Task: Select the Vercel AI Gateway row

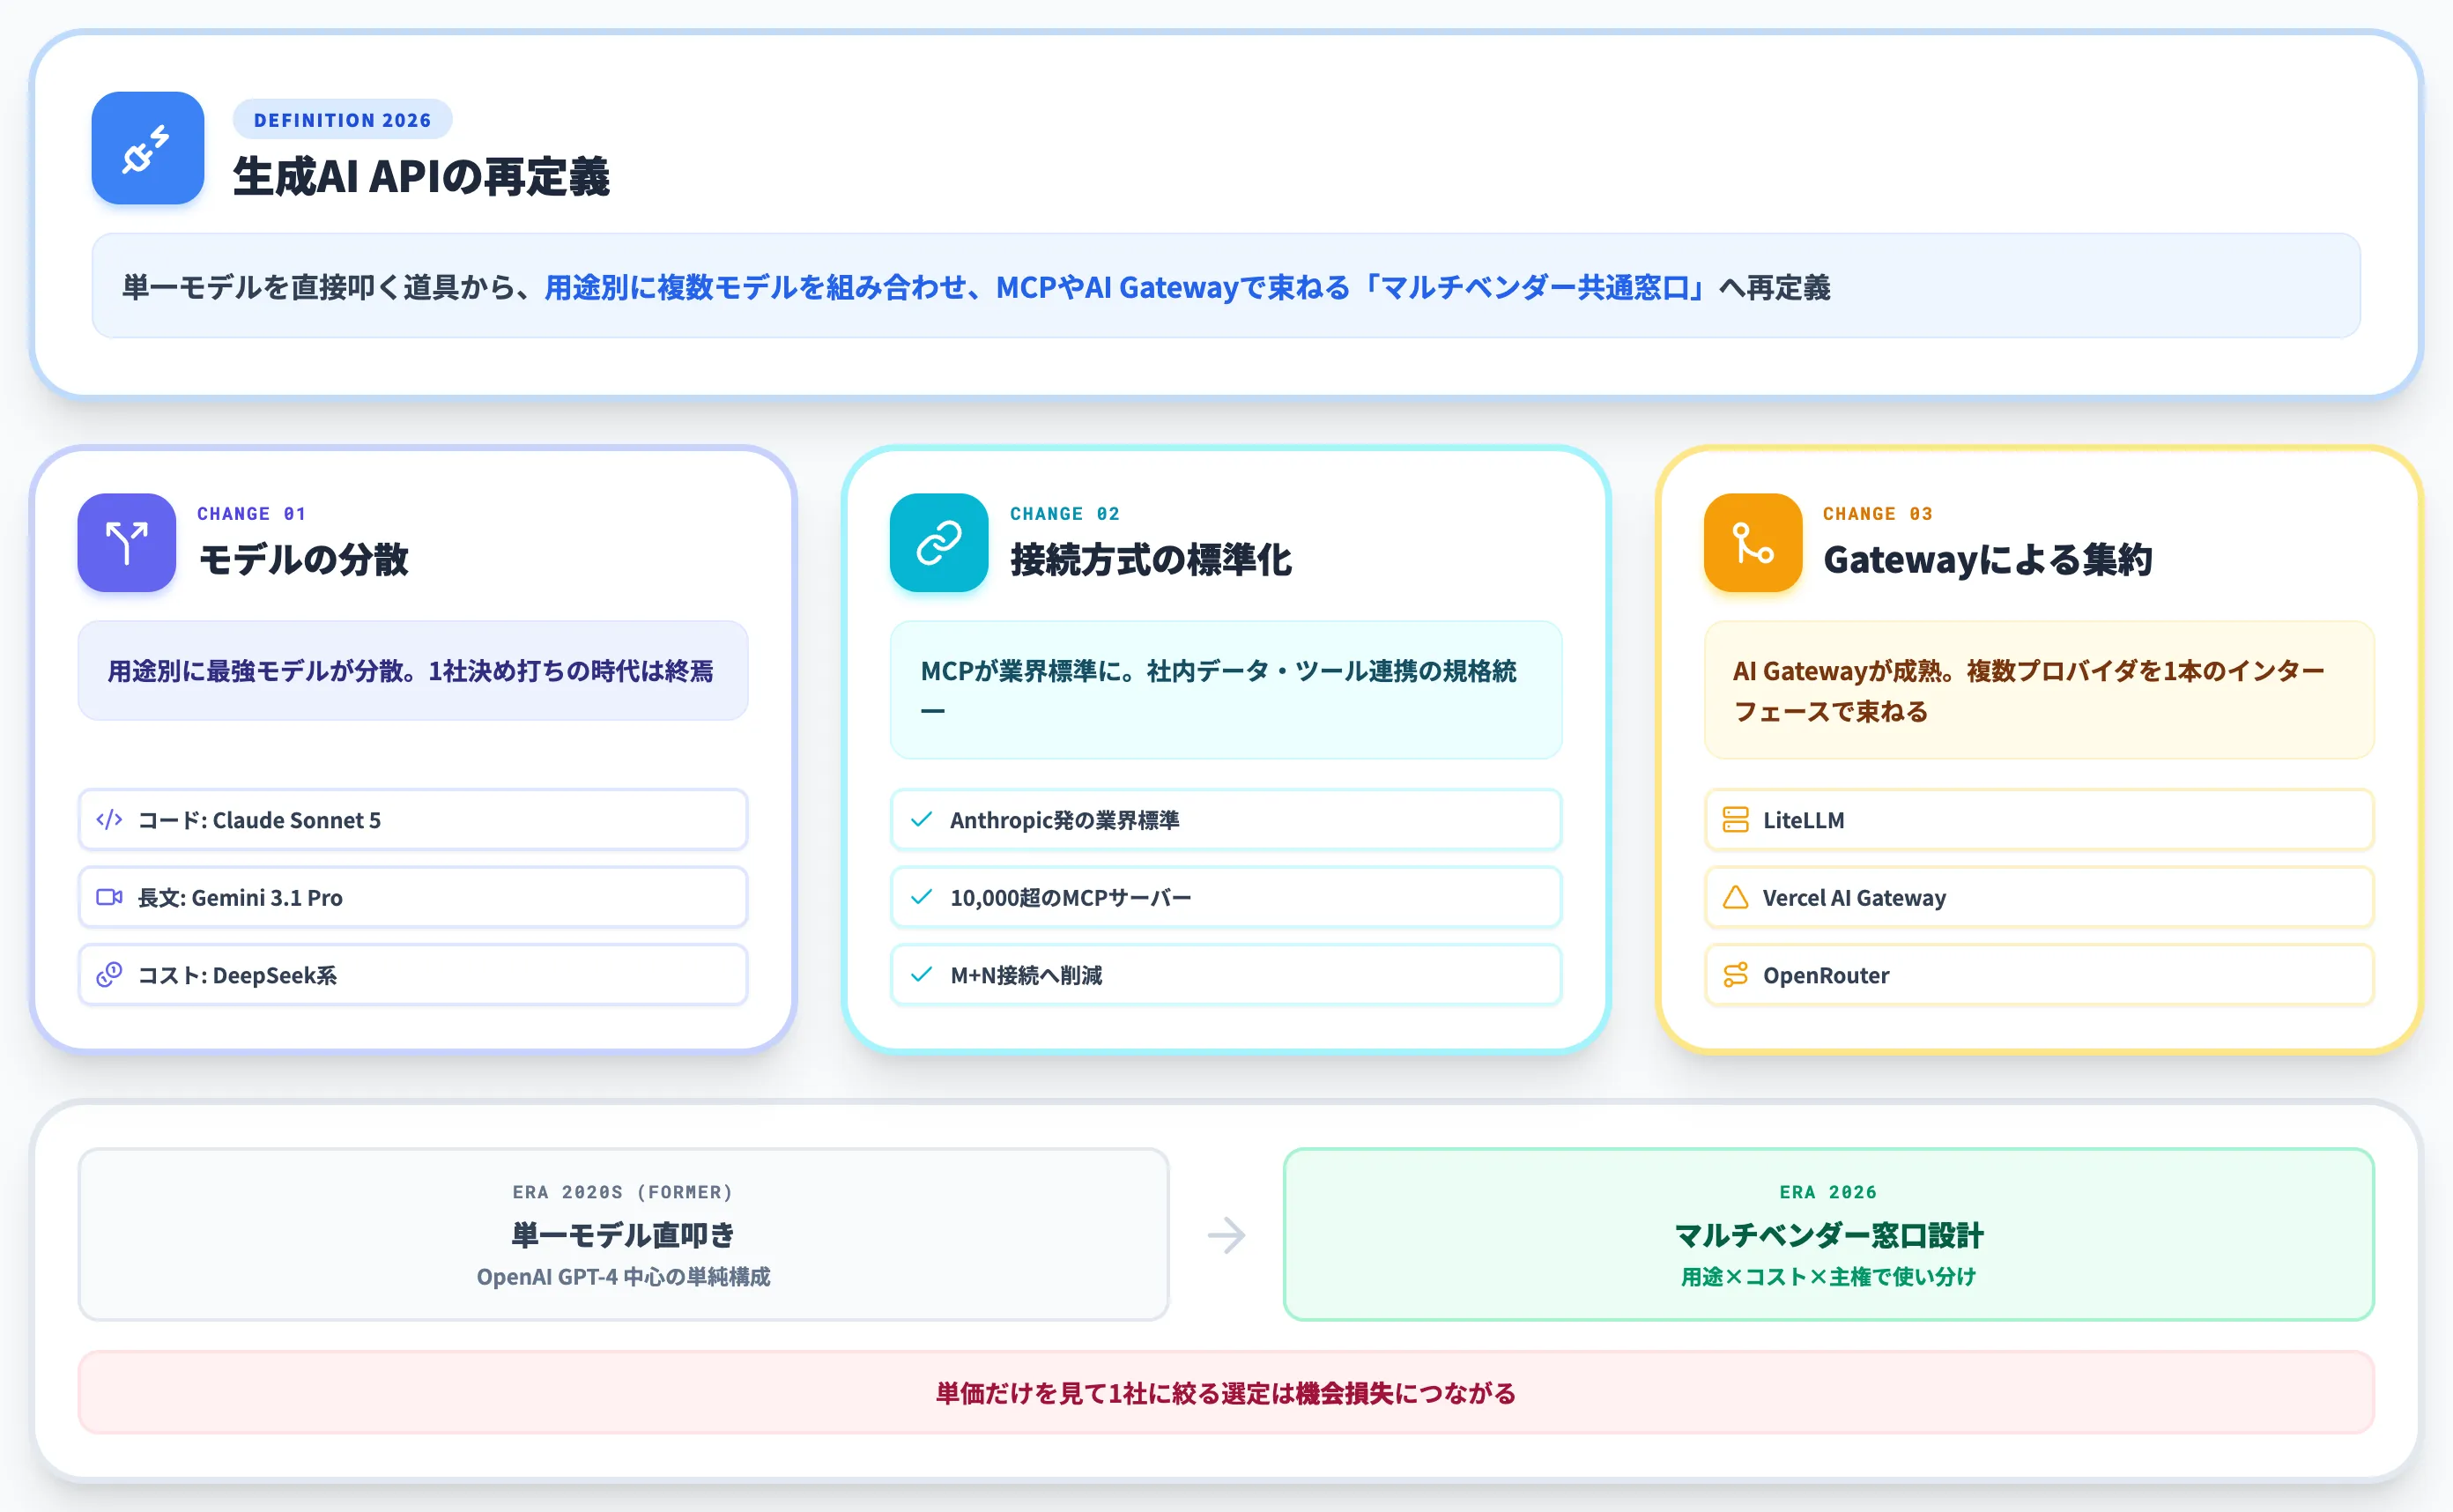Action: (2038, 897)
